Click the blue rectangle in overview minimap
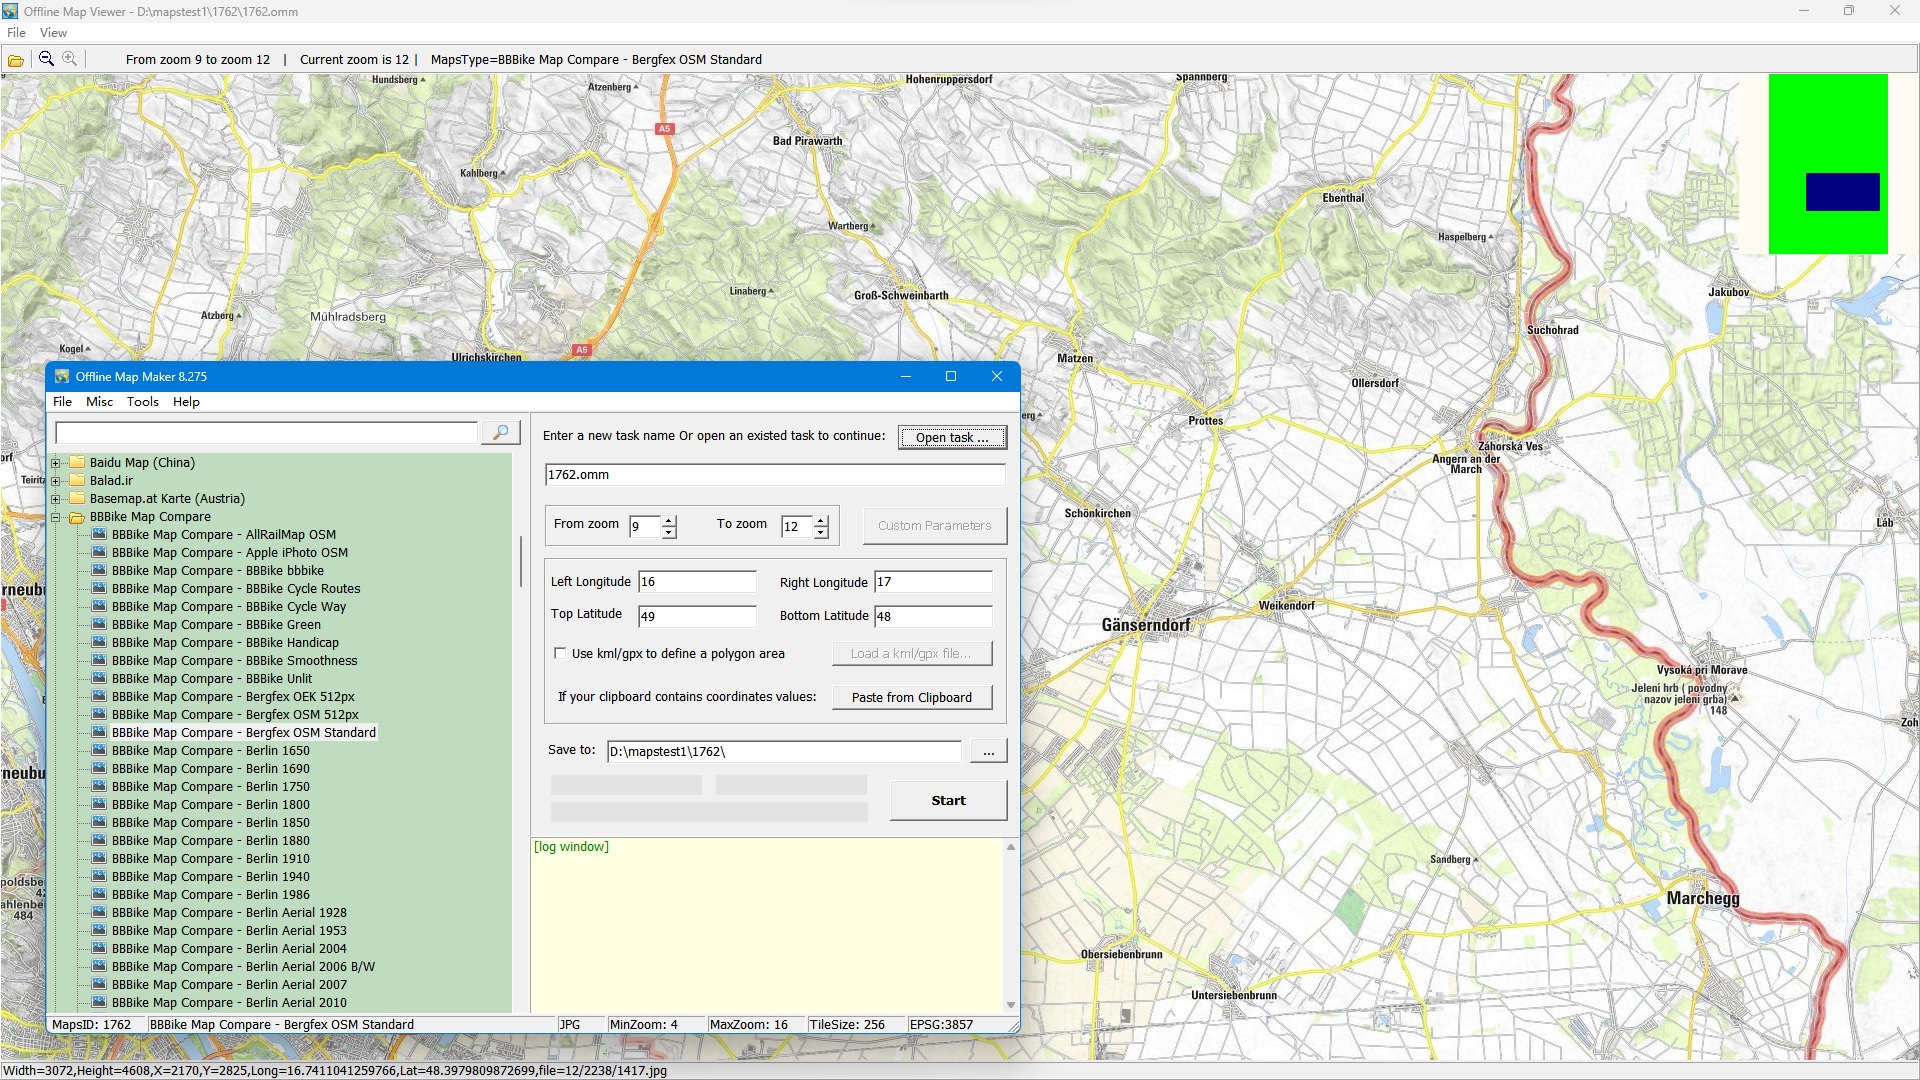The height and width of the screenshot is (1080, 1920). click(x=1842, y=192)
